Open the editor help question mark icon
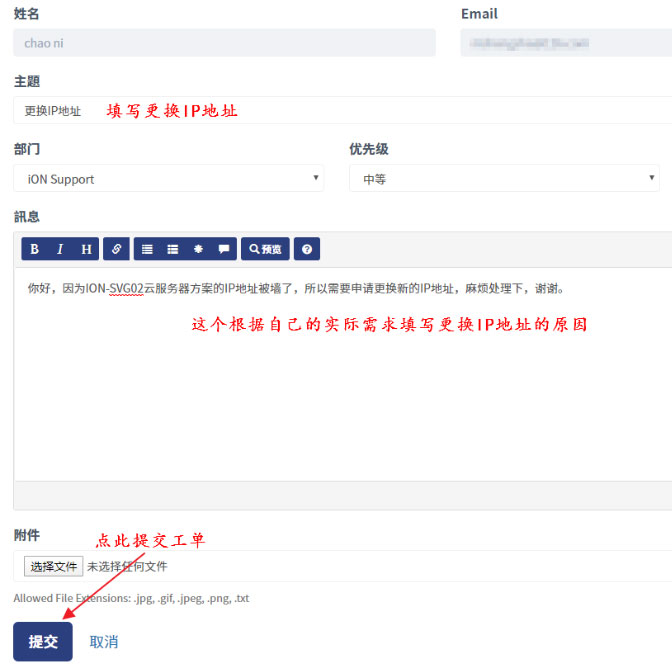The height and width of the screenshot is (668, 672). point(307,249)
